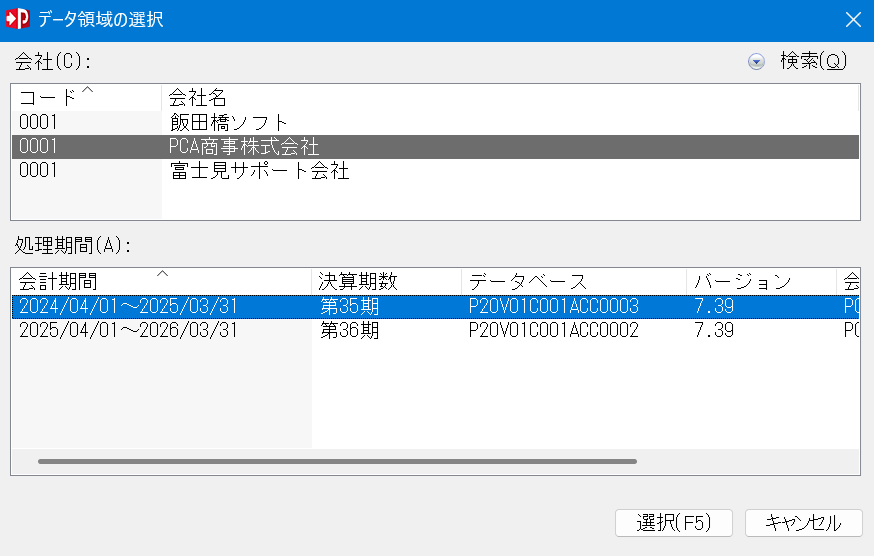Click code 0001 beside 富士見サポート会社
Image resolution: width=875 pixels, height=556 pixels.
[38, 170]
